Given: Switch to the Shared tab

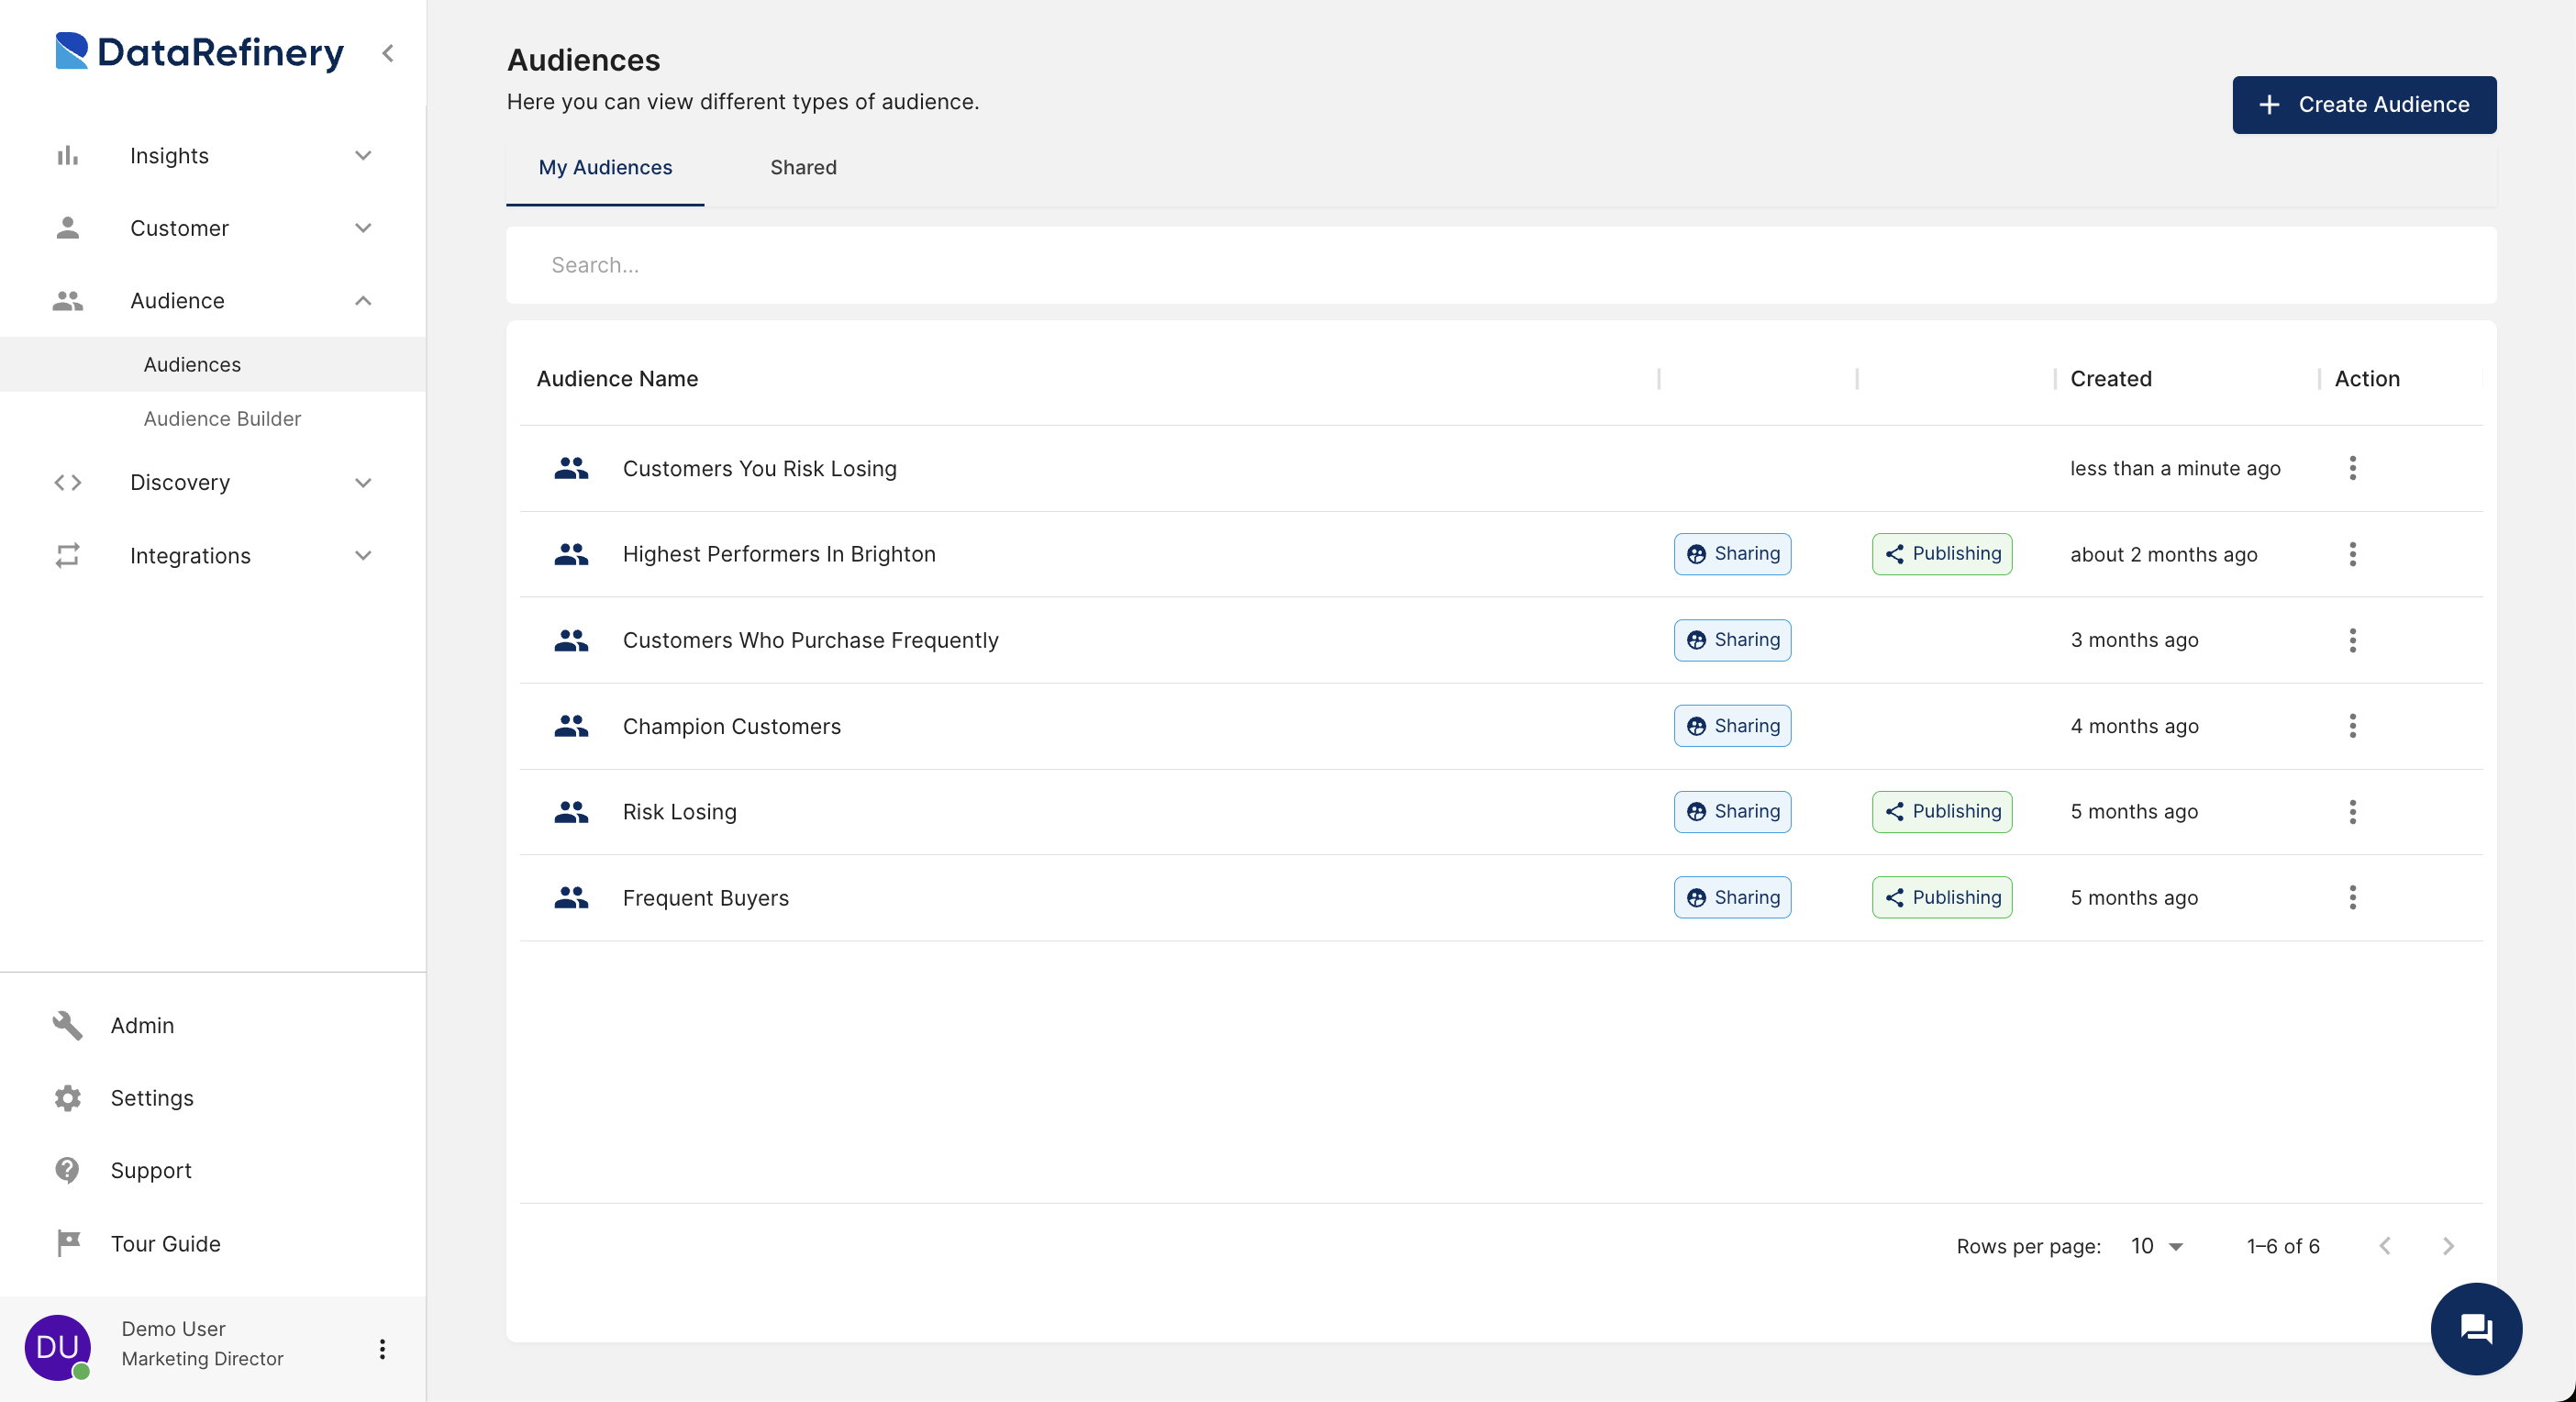Looking at the screenshot, I should click(x=804, y=168).
